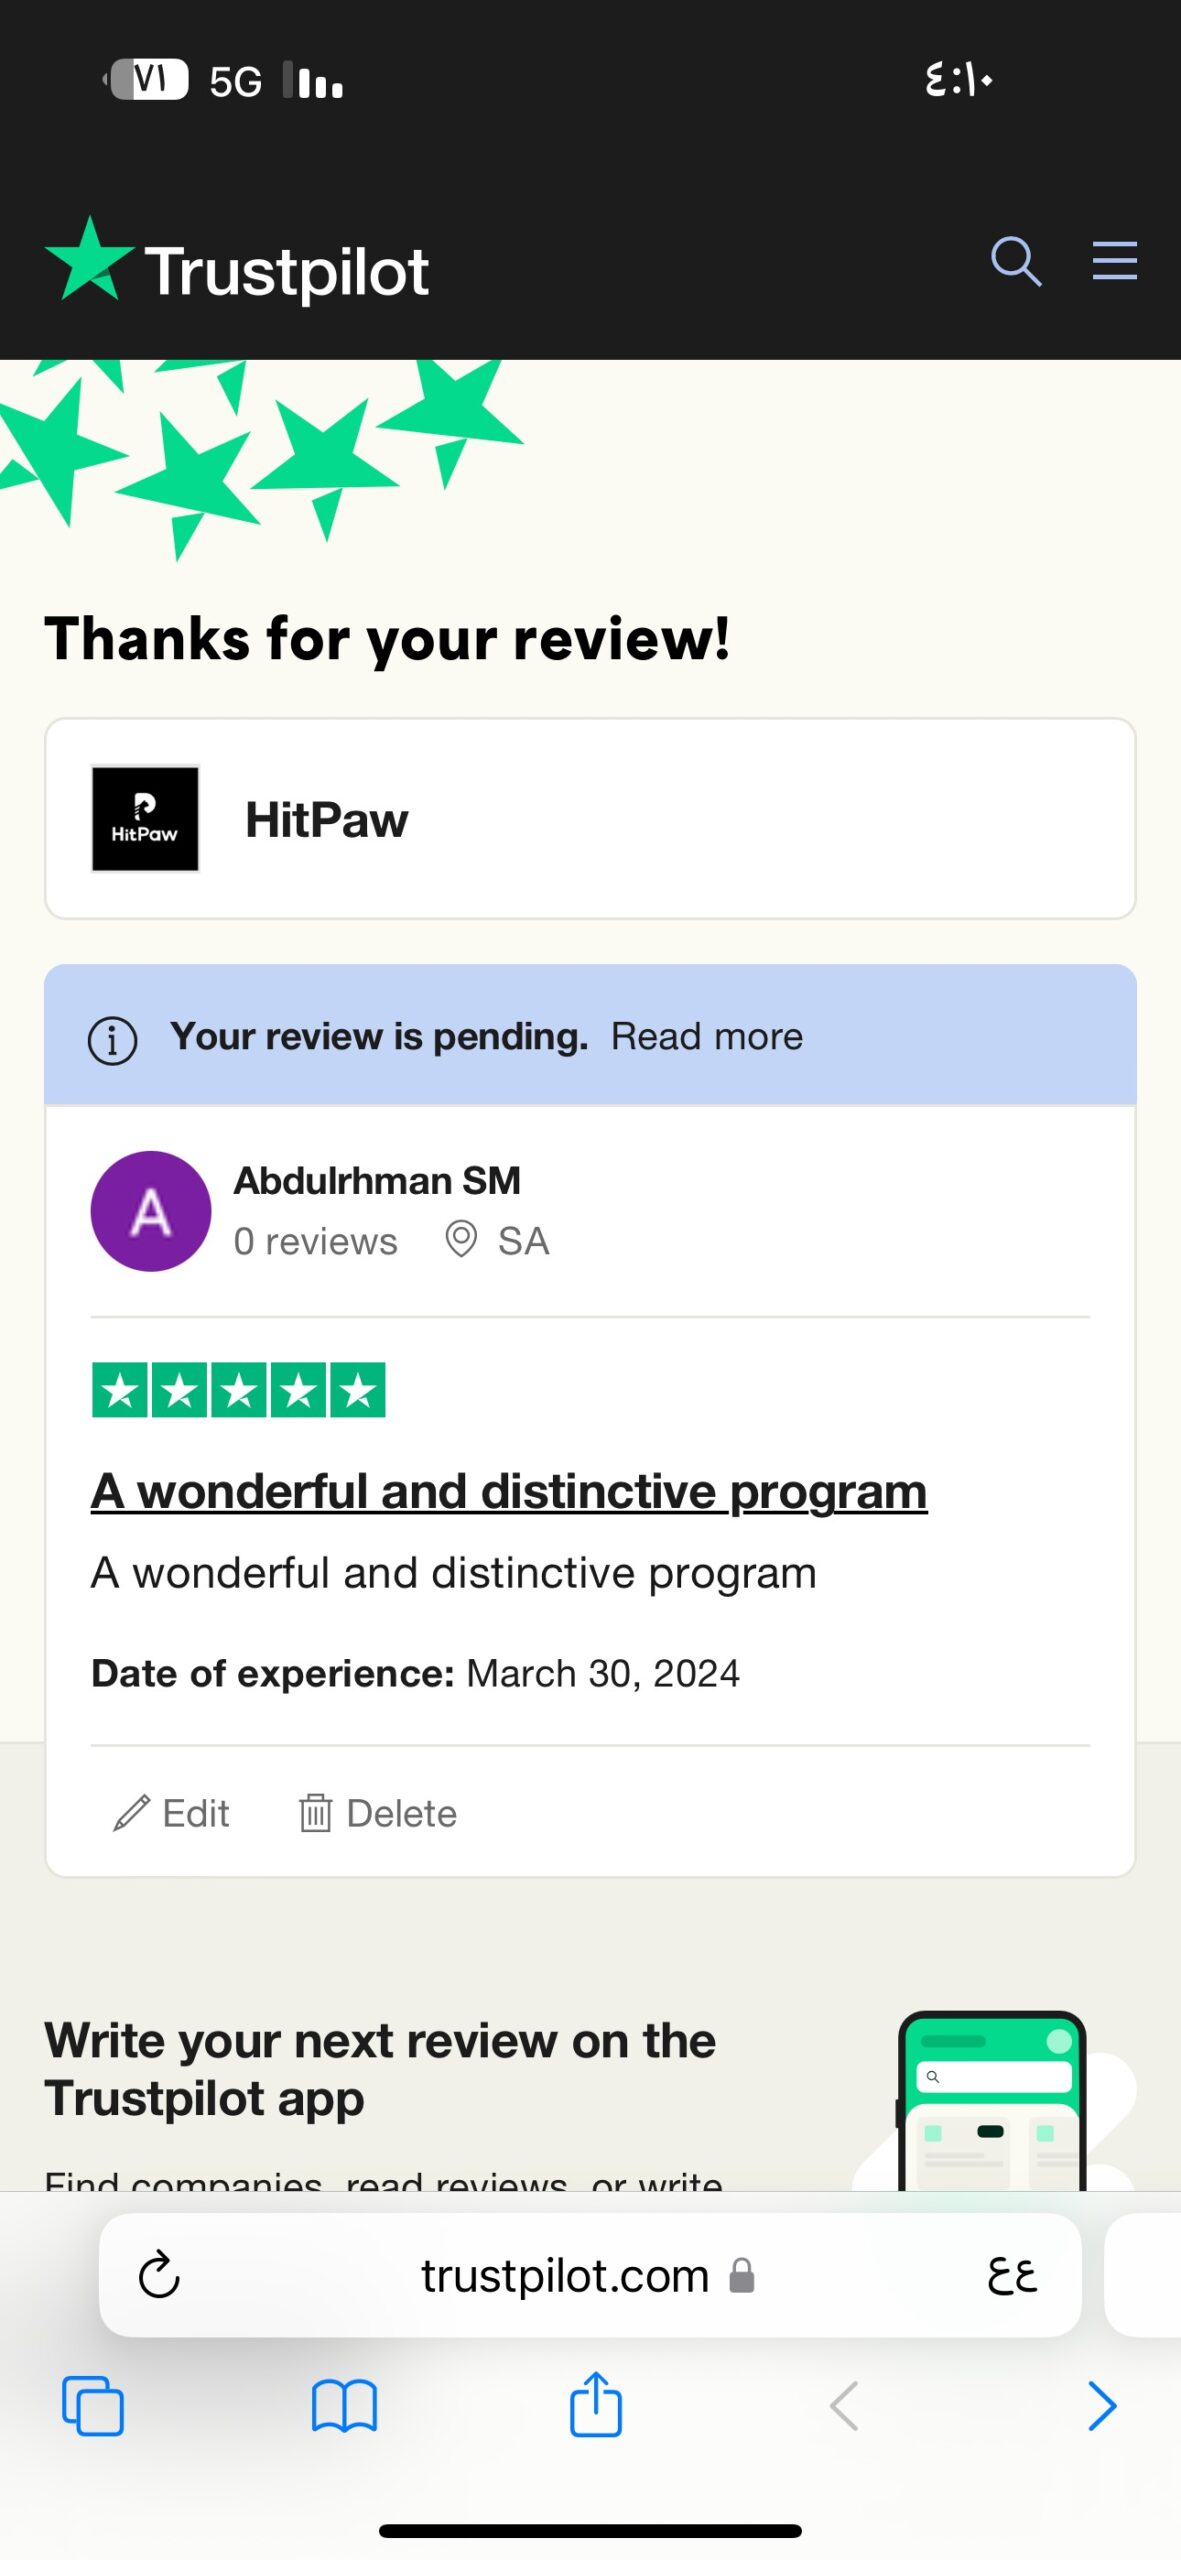
Task: Open the Read more link
Action: click(707, 1037)
